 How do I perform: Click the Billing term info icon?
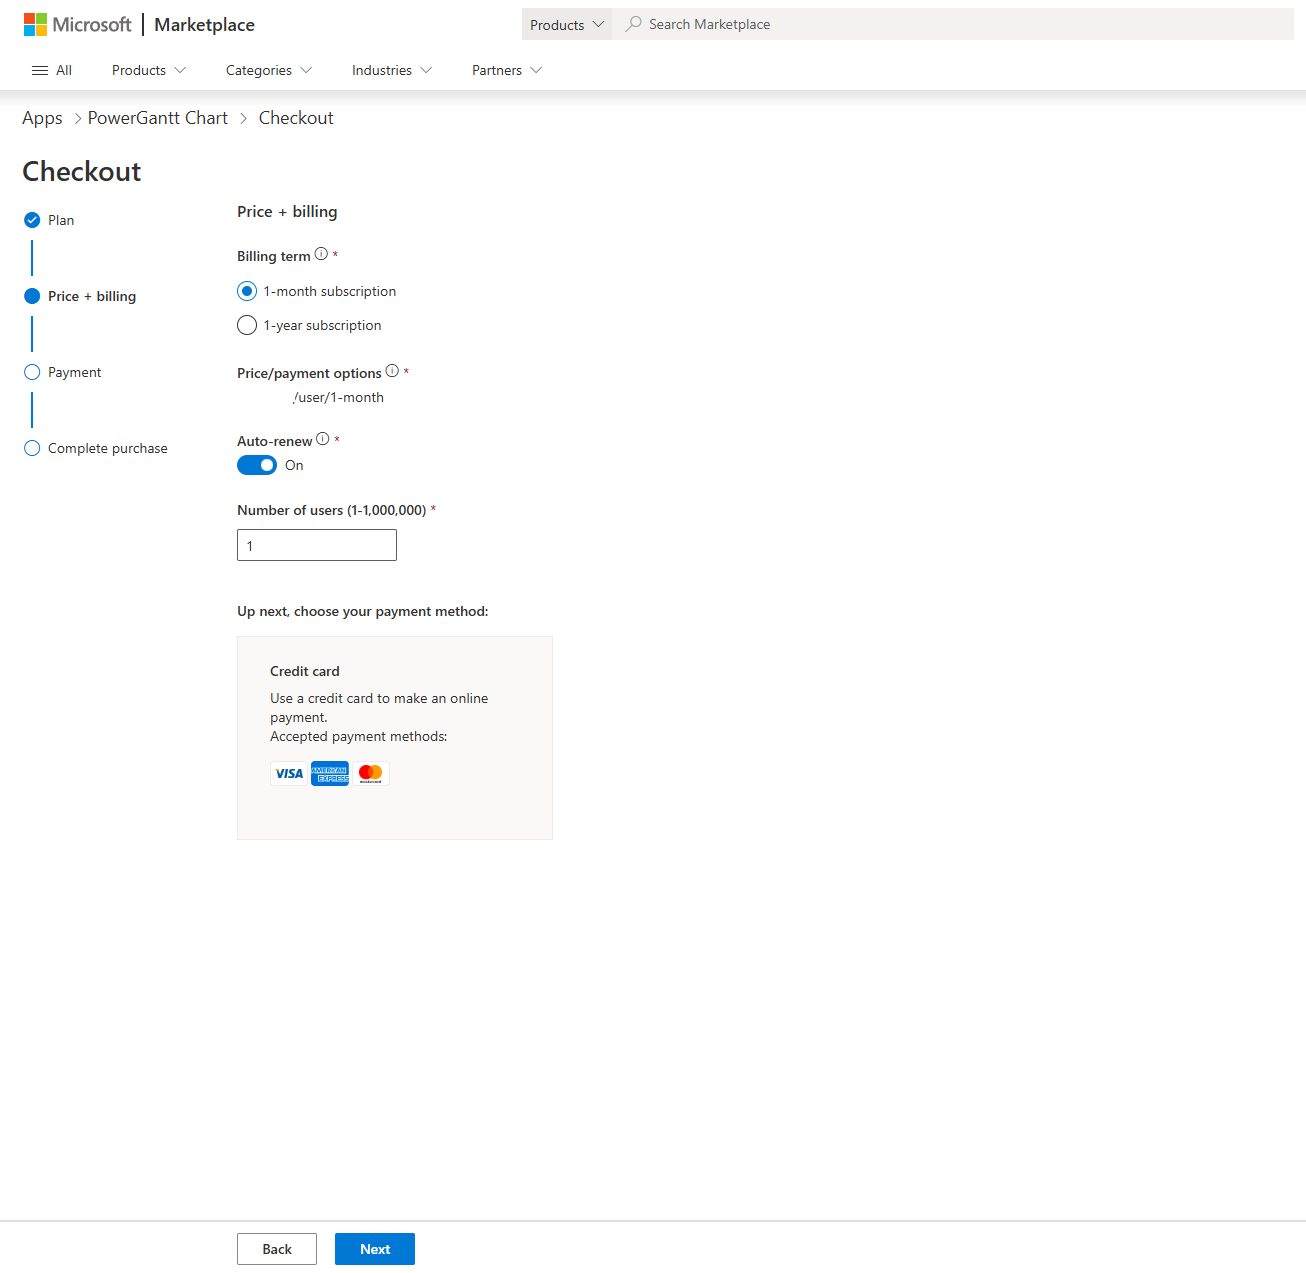pyautogui.click(x=321, y=254)
